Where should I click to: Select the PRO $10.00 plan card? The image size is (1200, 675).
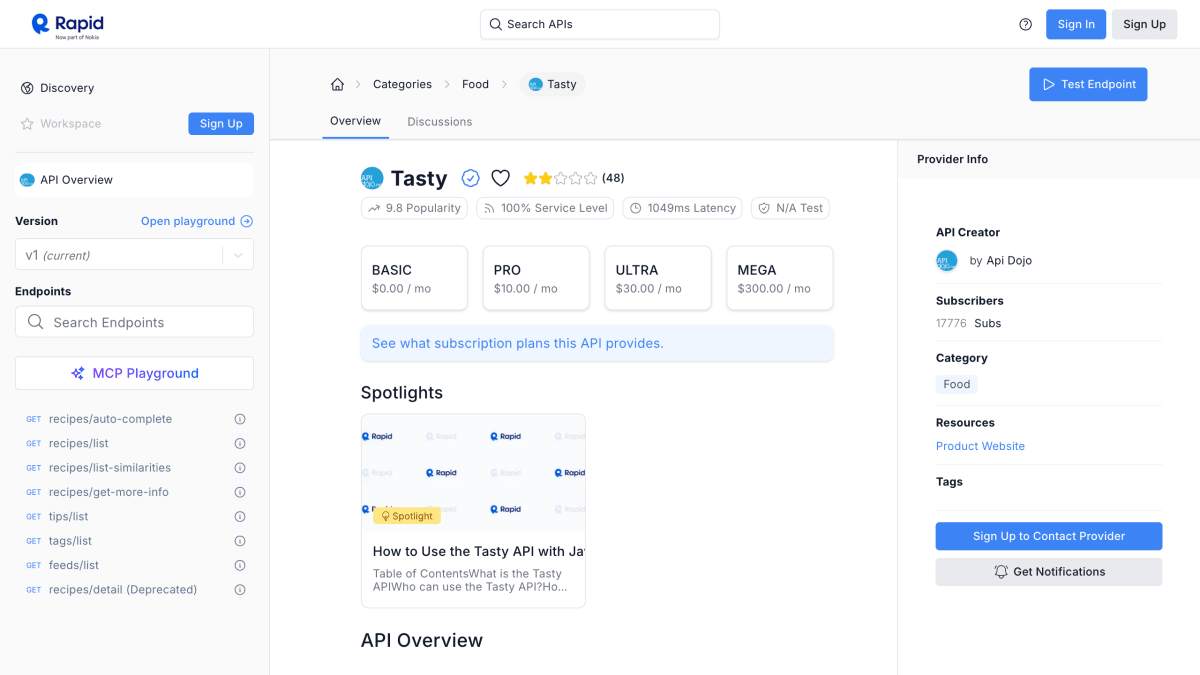(536, 278)
